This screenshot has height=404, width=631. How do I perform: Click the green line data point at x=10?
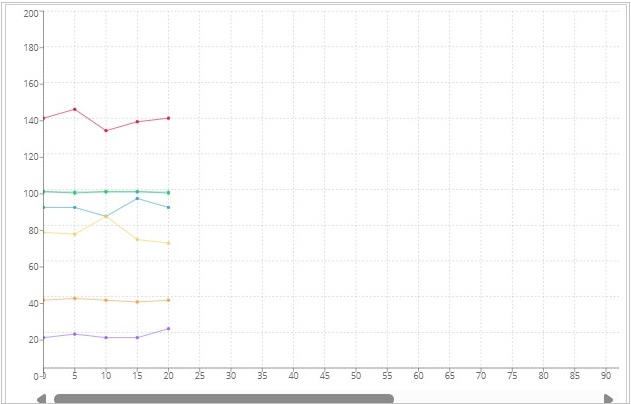[106, 191]
